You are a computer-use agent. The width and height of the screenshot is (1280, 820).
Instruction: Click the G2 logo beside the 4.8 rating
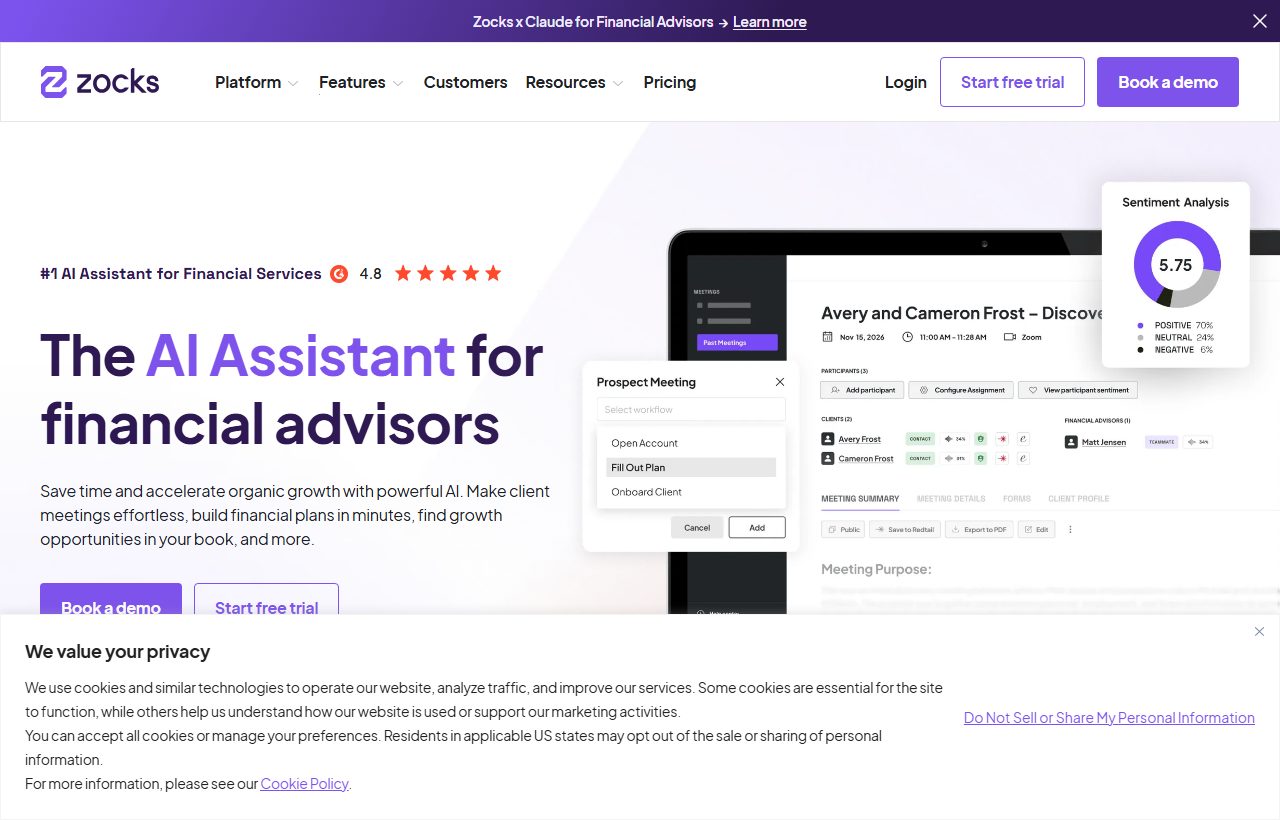[339, 273]
